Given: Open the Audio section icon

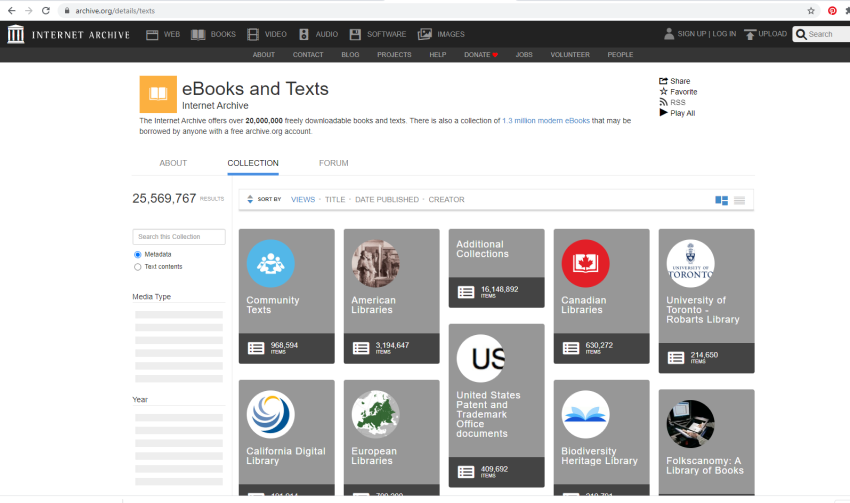Looking at the screenshot, I should pos(304,35).
